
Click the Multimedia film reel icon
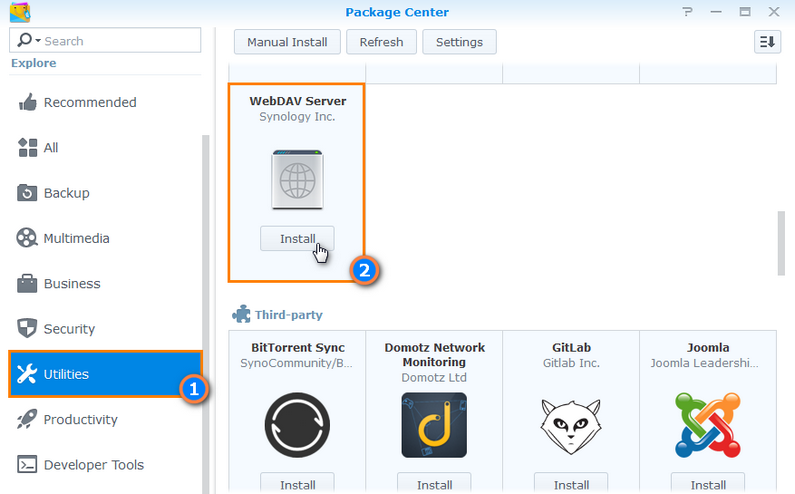tap(27, 238)
